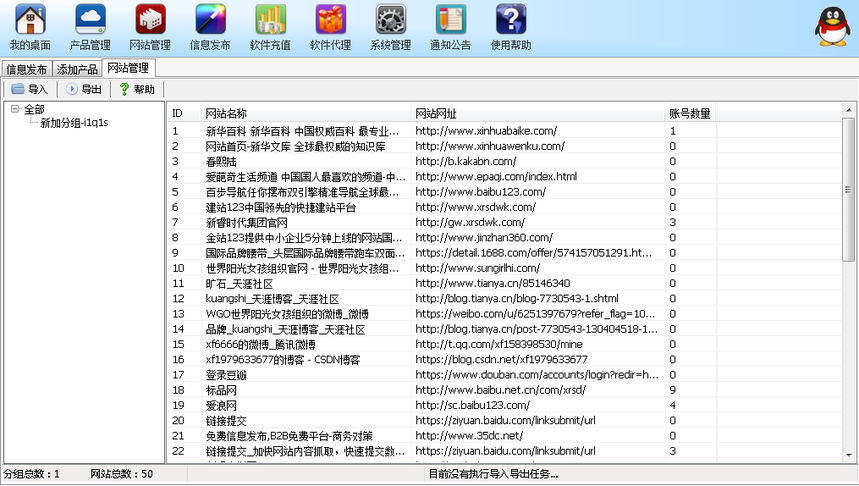Select 建站123中国领先的快捷建站平台 row
This screenshot has height=486, width=859.
tap(505, 207)
